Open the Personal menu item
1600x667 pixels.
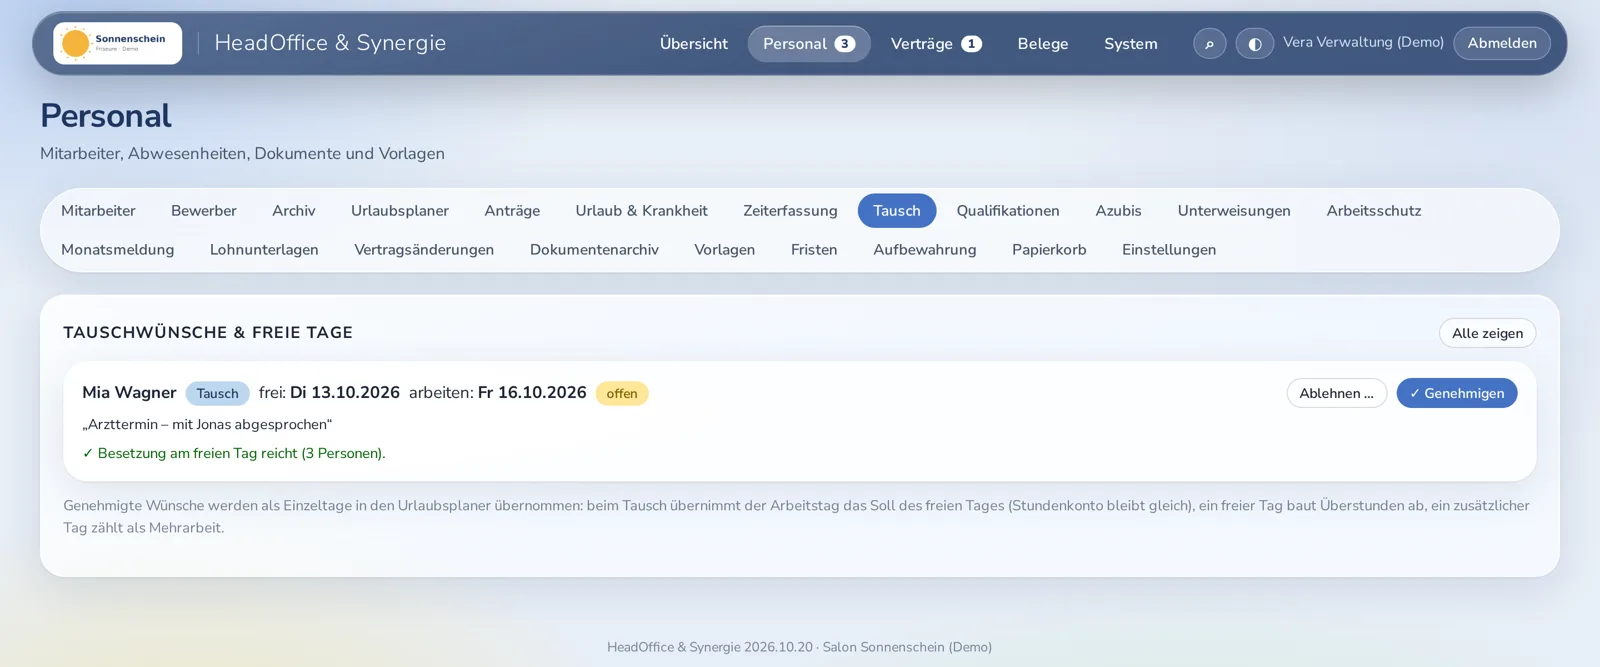point(809,43)
